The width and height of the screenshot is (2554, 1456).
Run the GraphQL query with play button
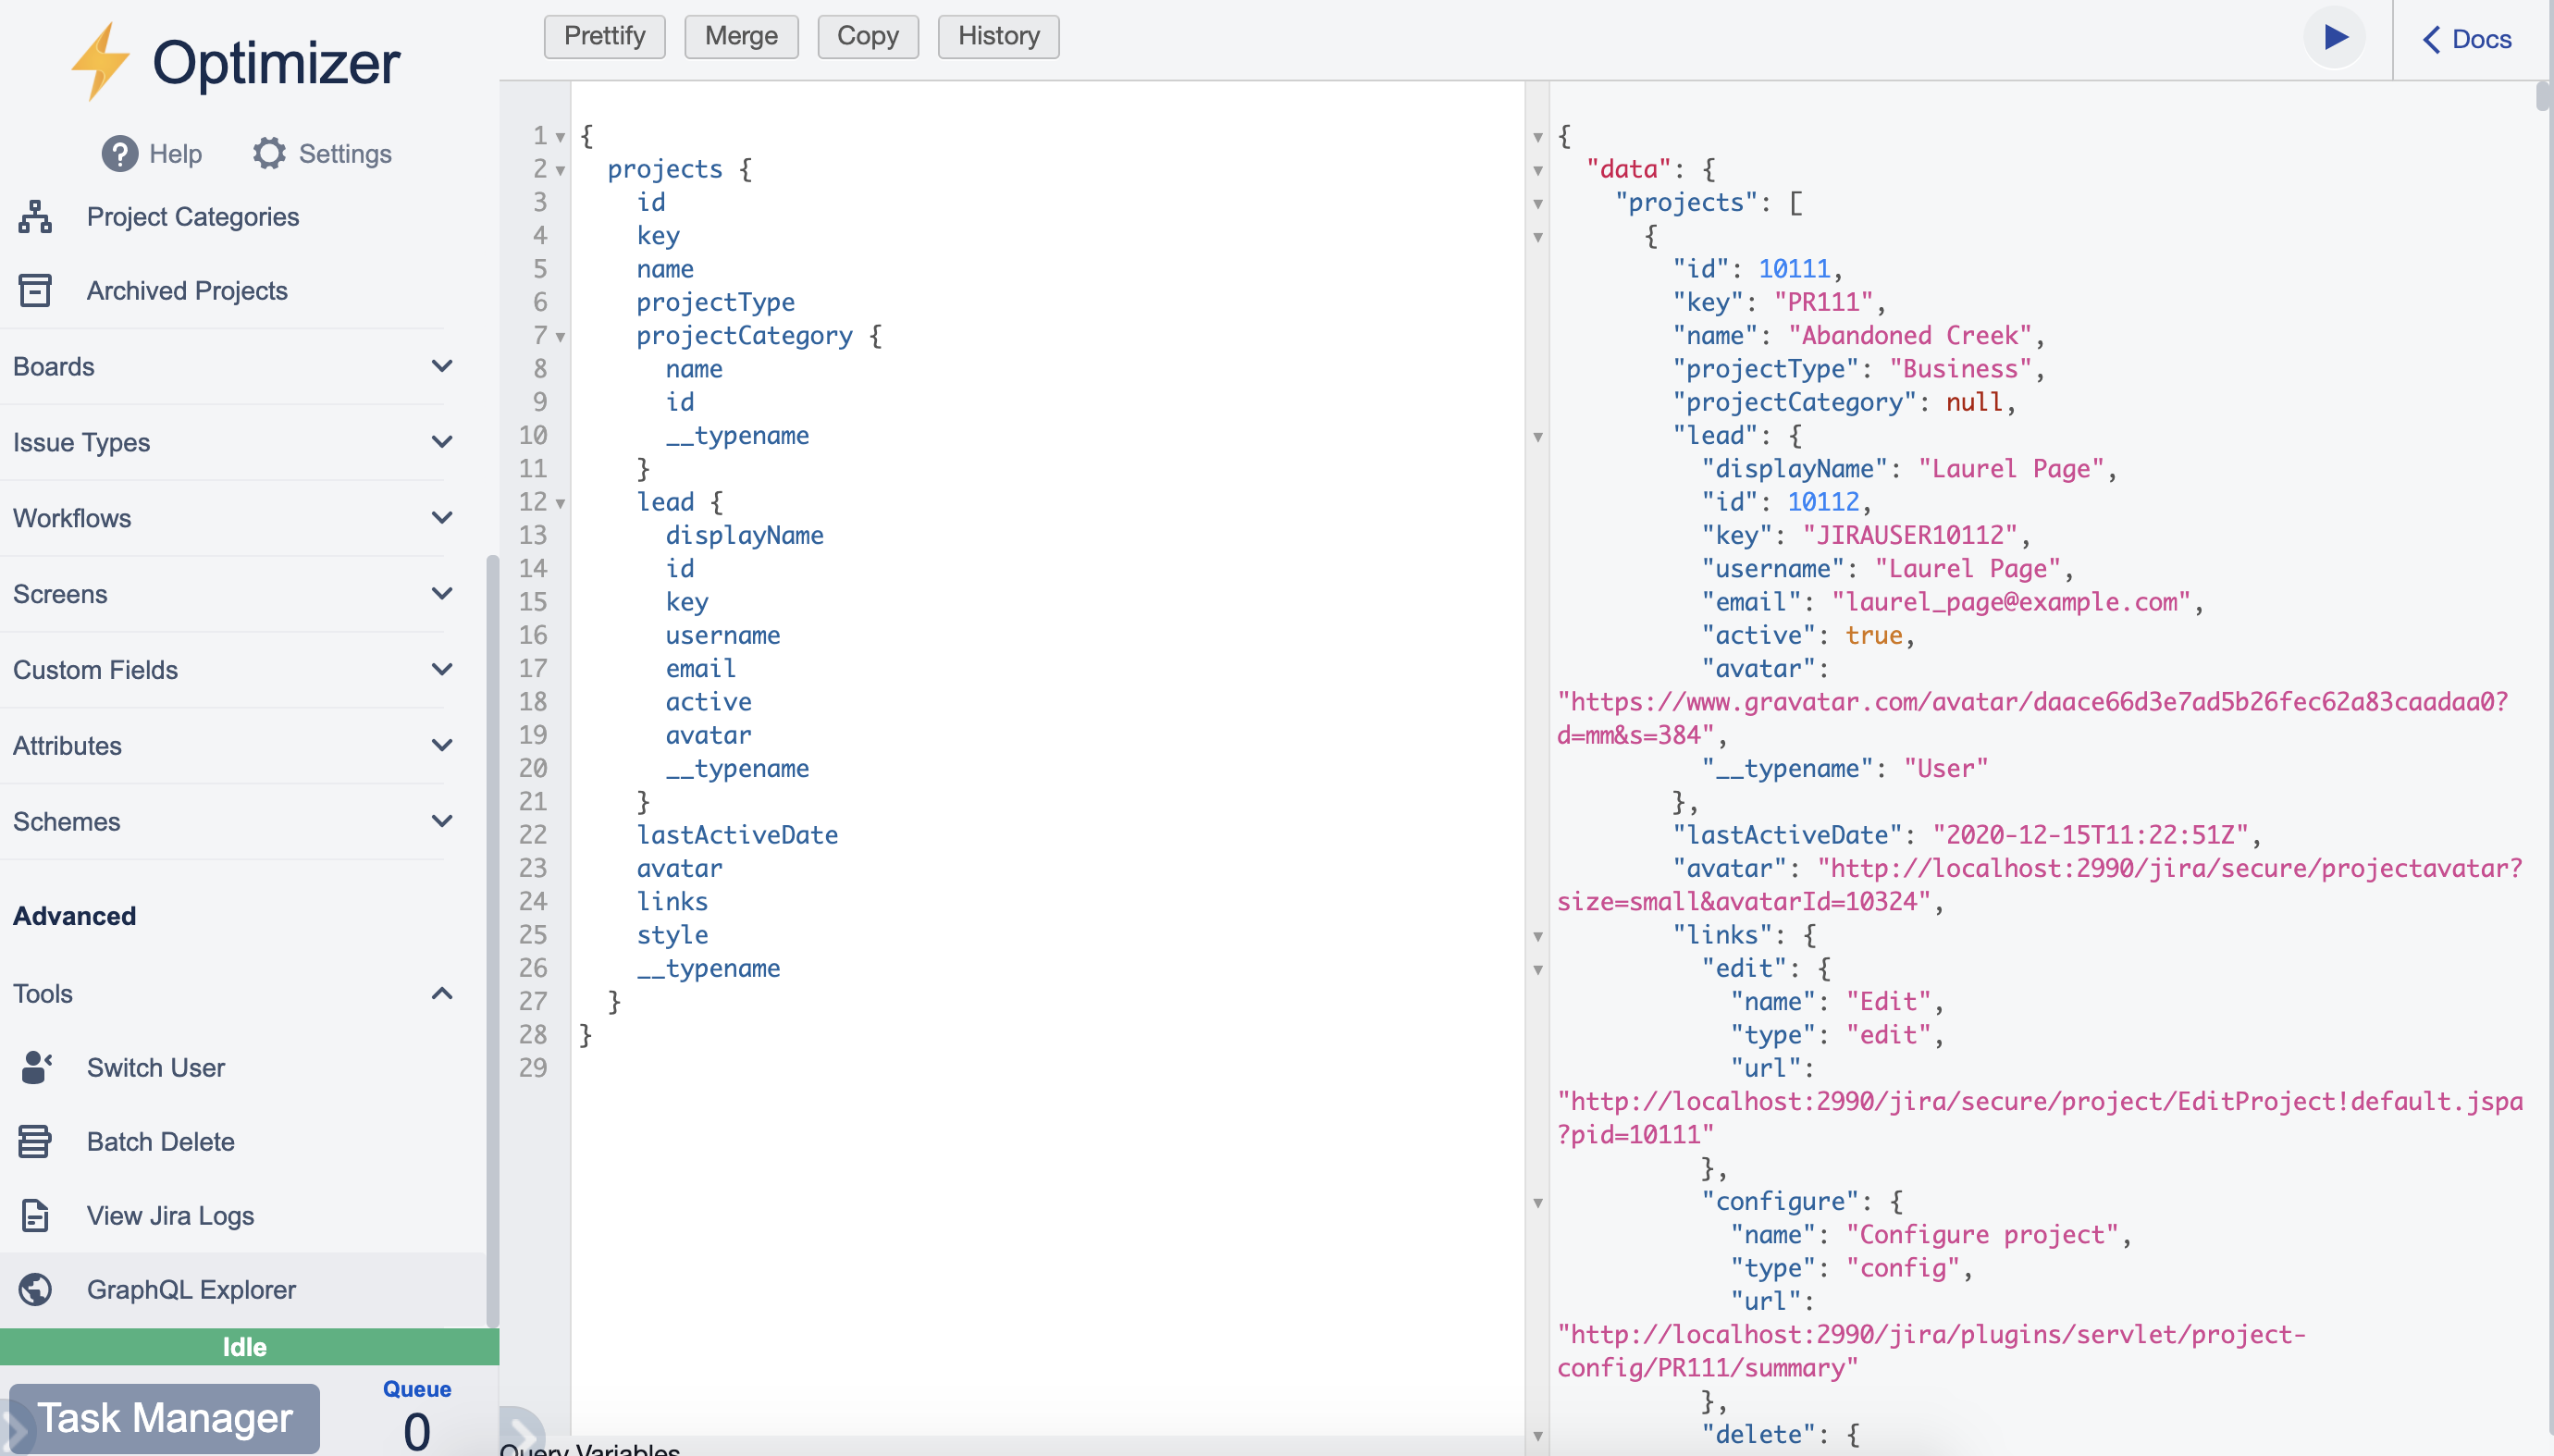click(2335, 38)
